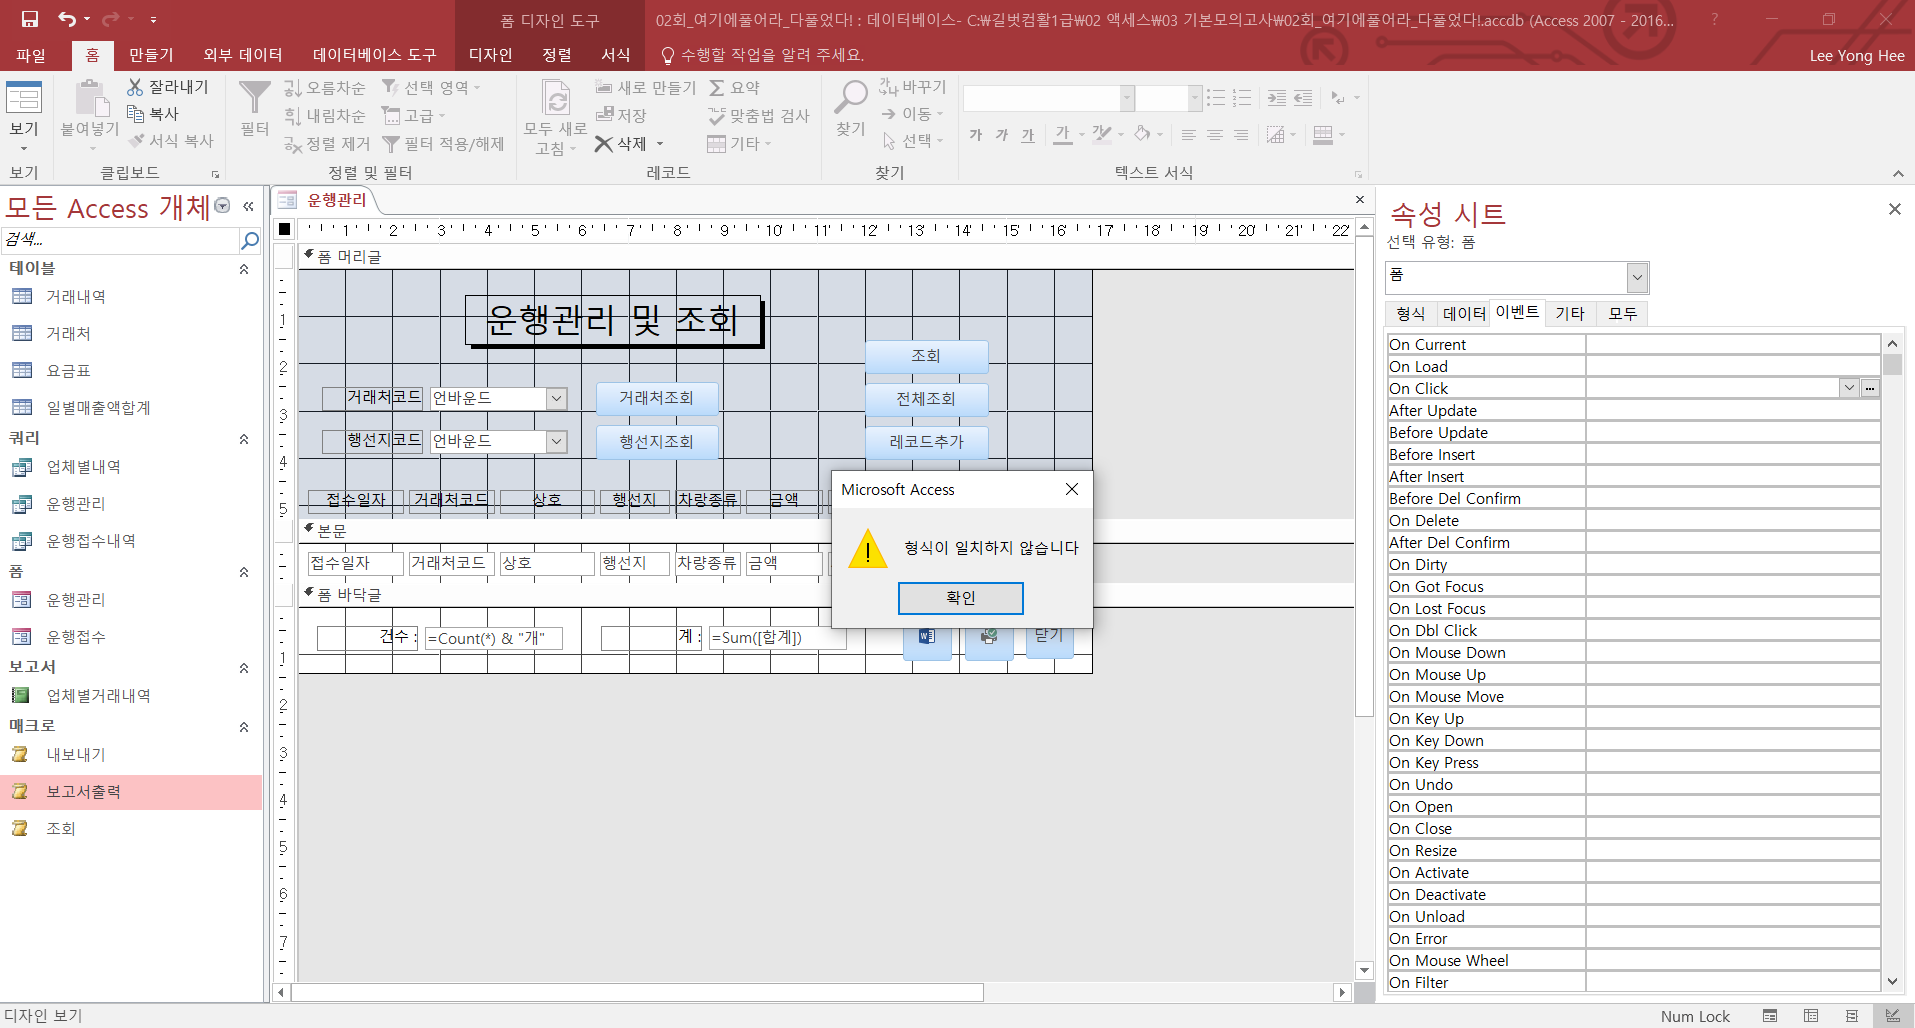Image resolution: width=1915 pixels, height=1028 pixels.
Task: Open the 보고서출력 macro in navigation pane
Action: [83, 792]
